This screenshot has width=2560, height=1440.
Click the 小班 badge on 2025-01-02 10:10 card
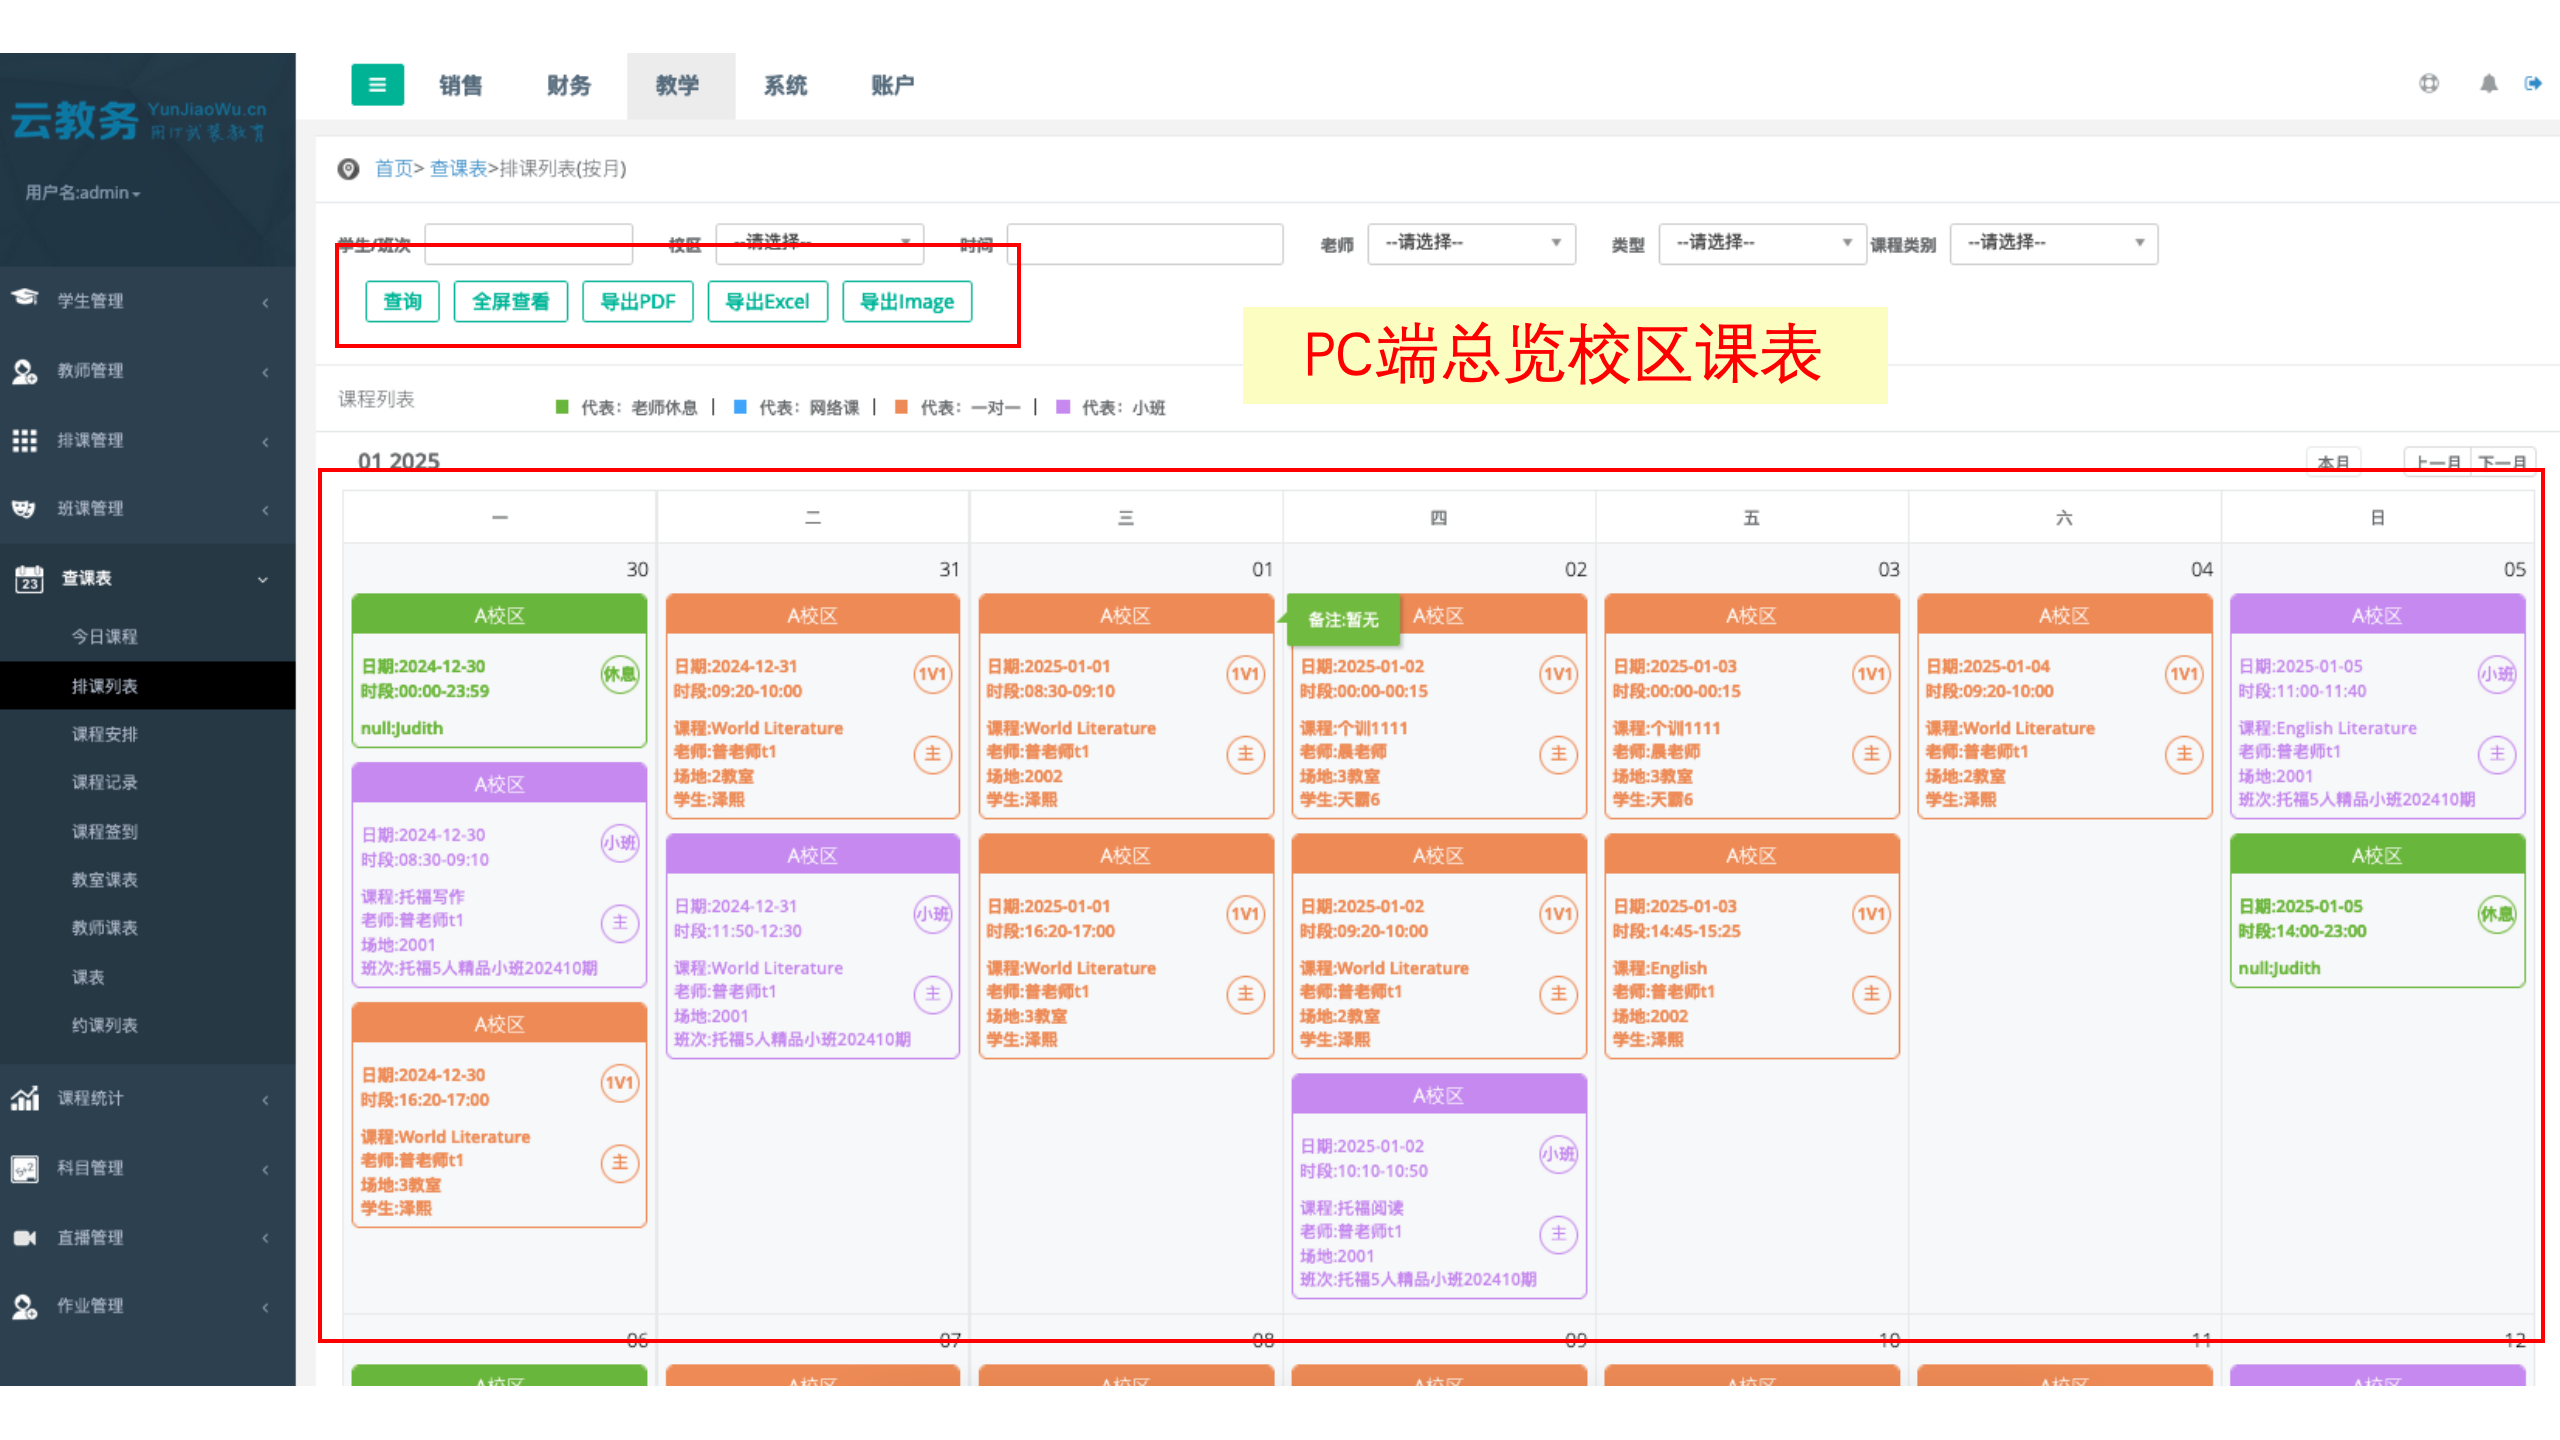click(1558, 1154)
